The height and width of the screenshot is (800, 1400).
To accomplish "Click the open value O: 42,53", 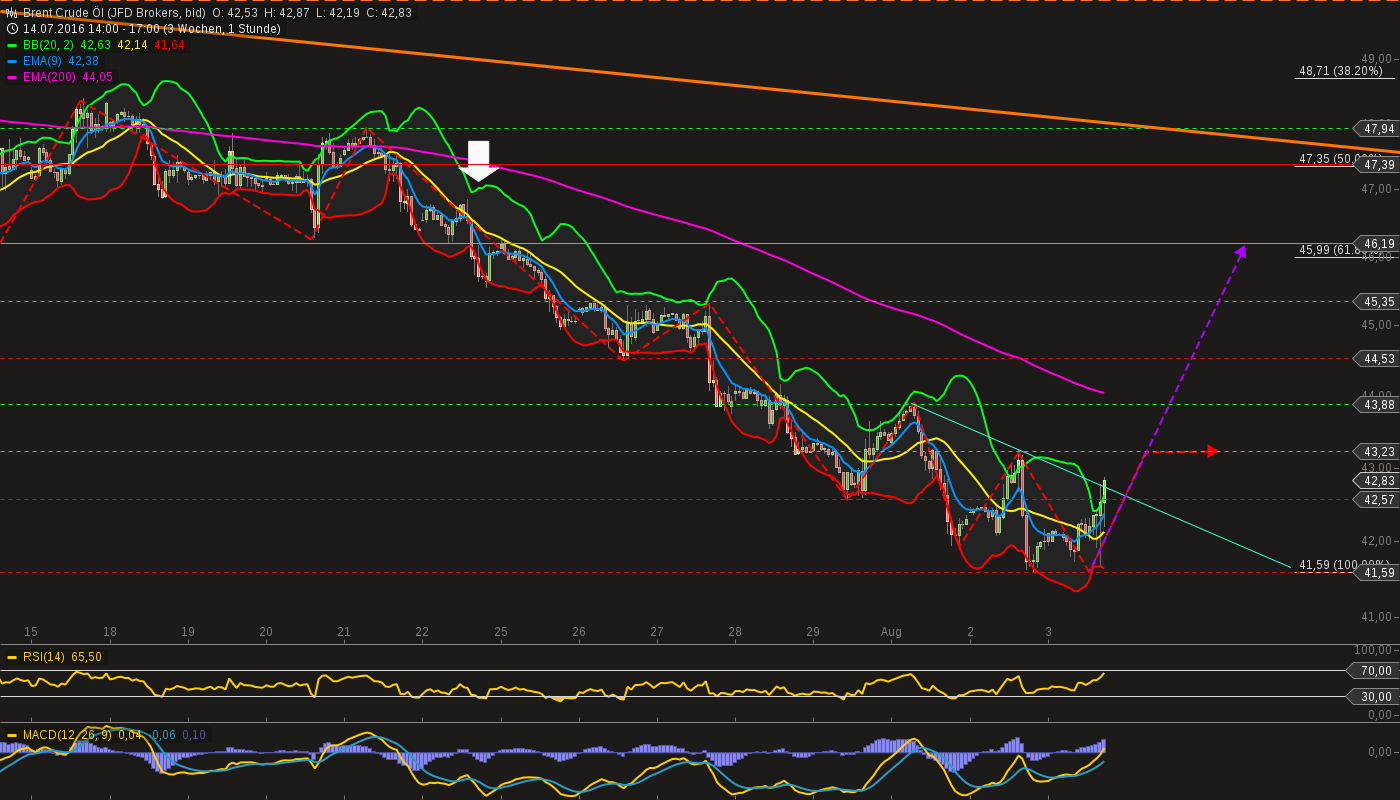I will point(235,13).
